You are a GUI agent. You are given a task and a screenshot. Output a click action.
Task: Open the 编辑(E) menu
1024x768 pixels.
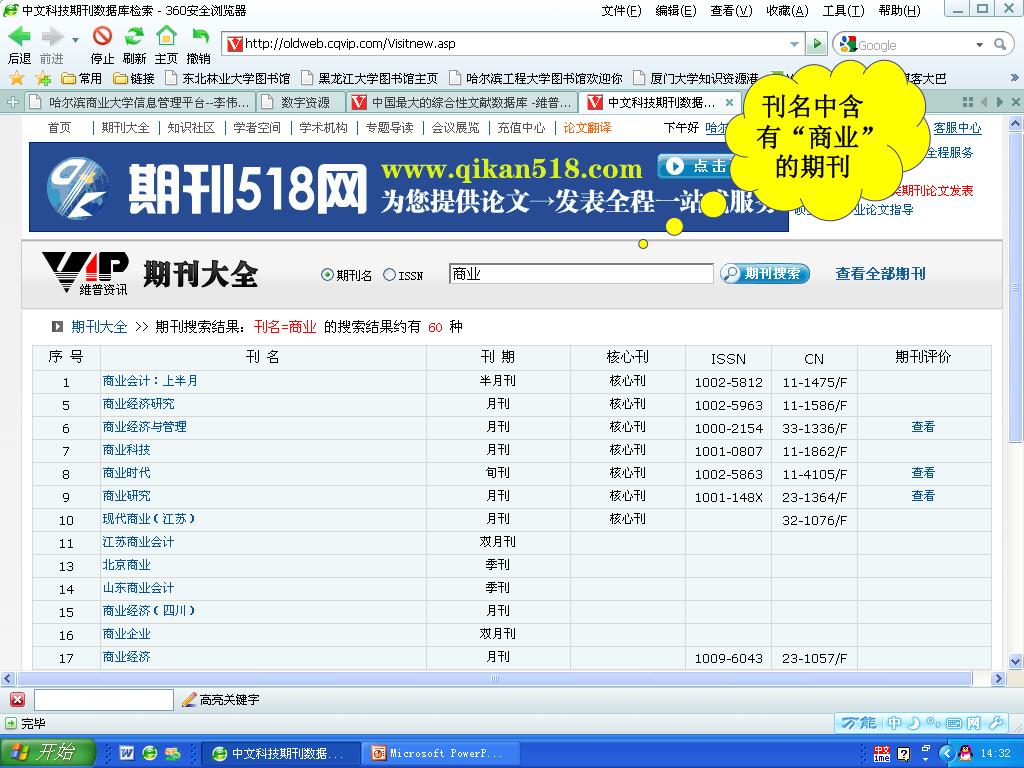[676, 10]
